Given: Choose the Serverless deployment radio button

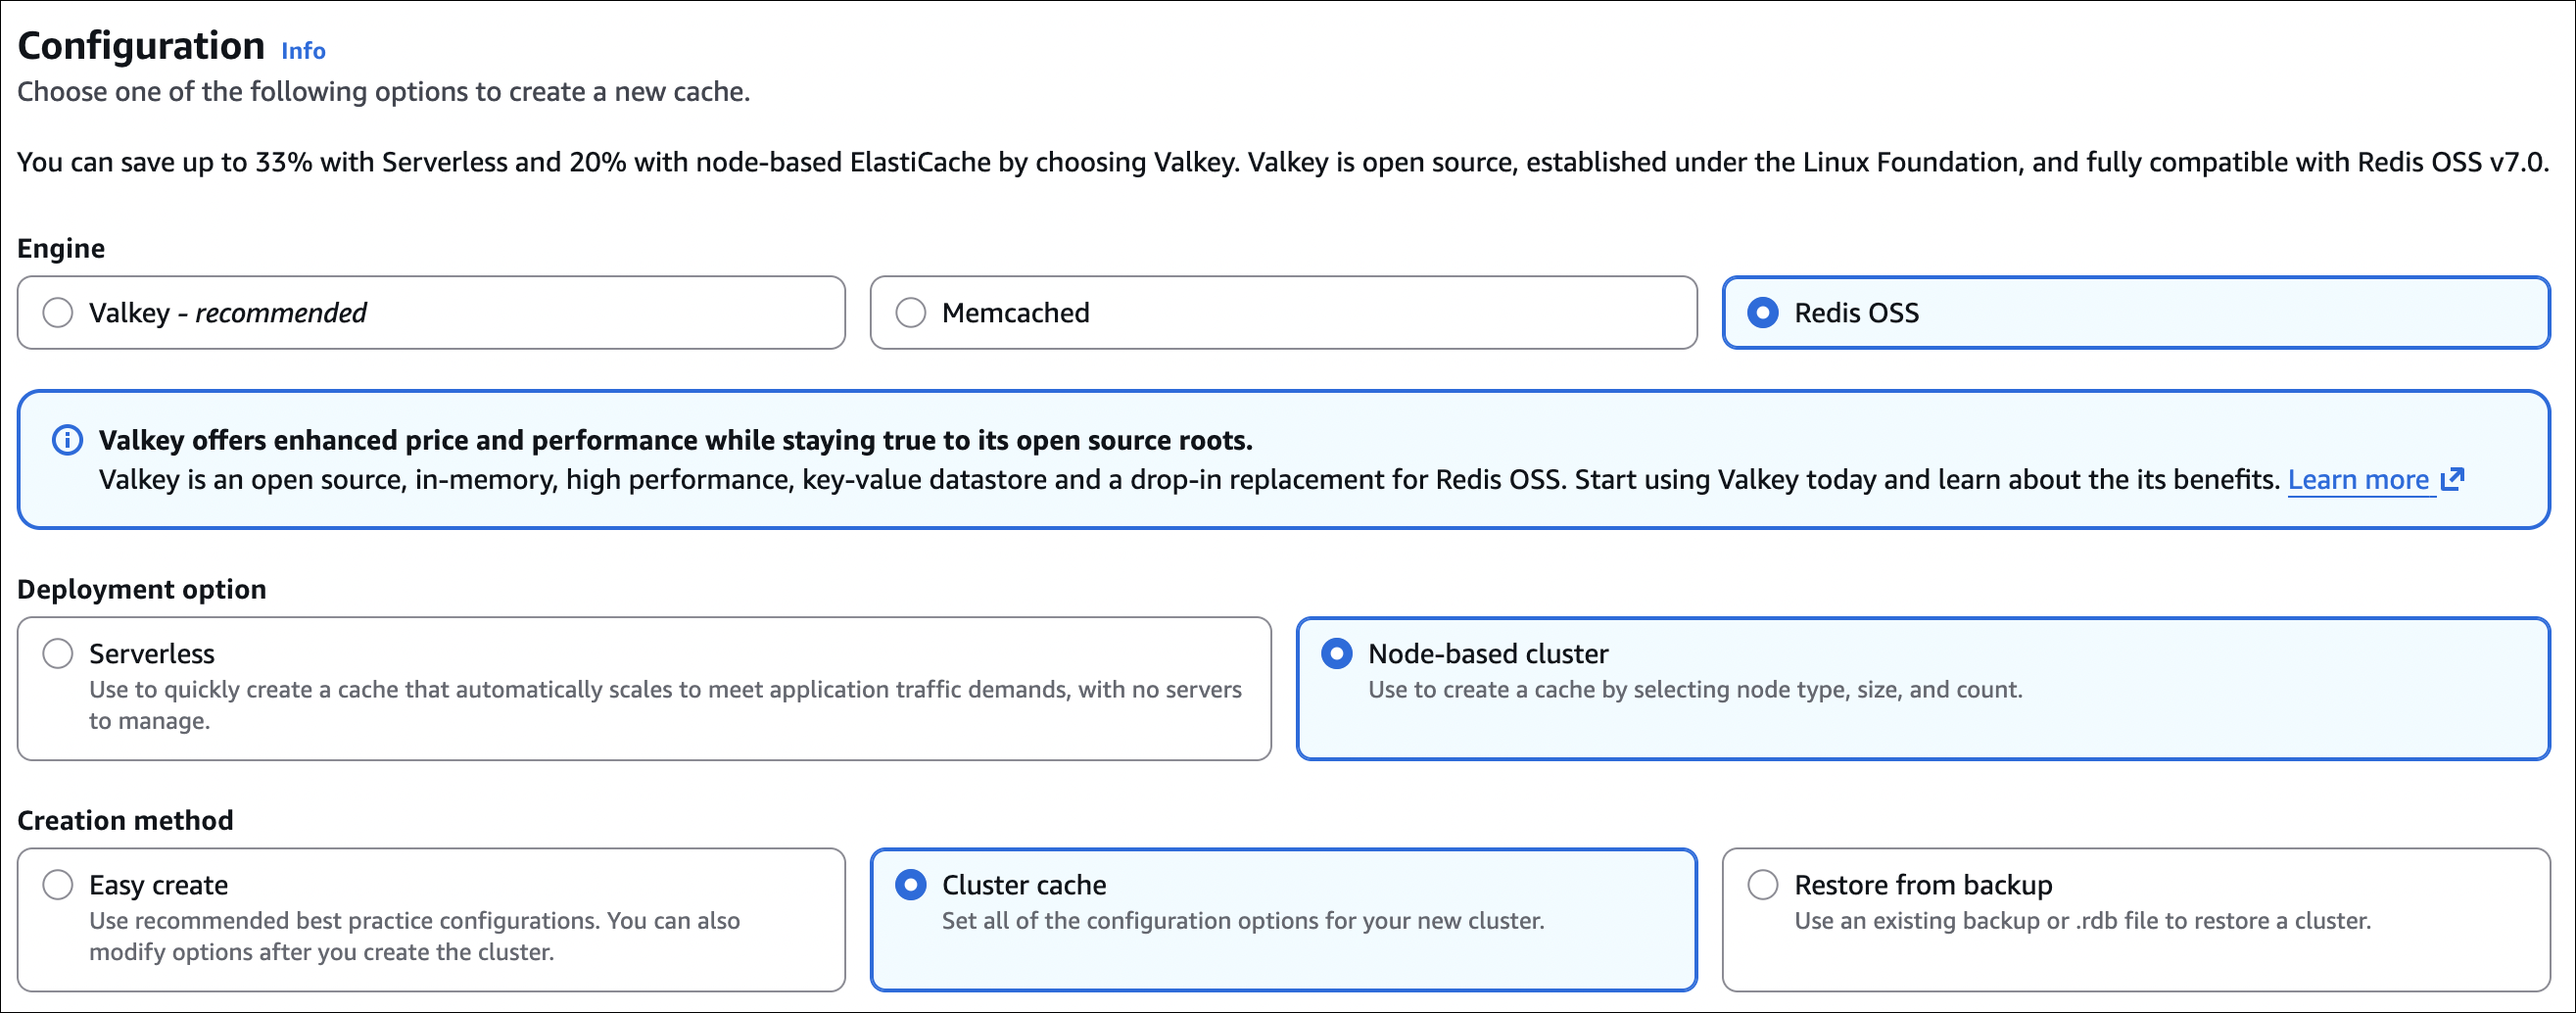Looking at the screenshot, I should pyautogui.click(x=58, y=654).
